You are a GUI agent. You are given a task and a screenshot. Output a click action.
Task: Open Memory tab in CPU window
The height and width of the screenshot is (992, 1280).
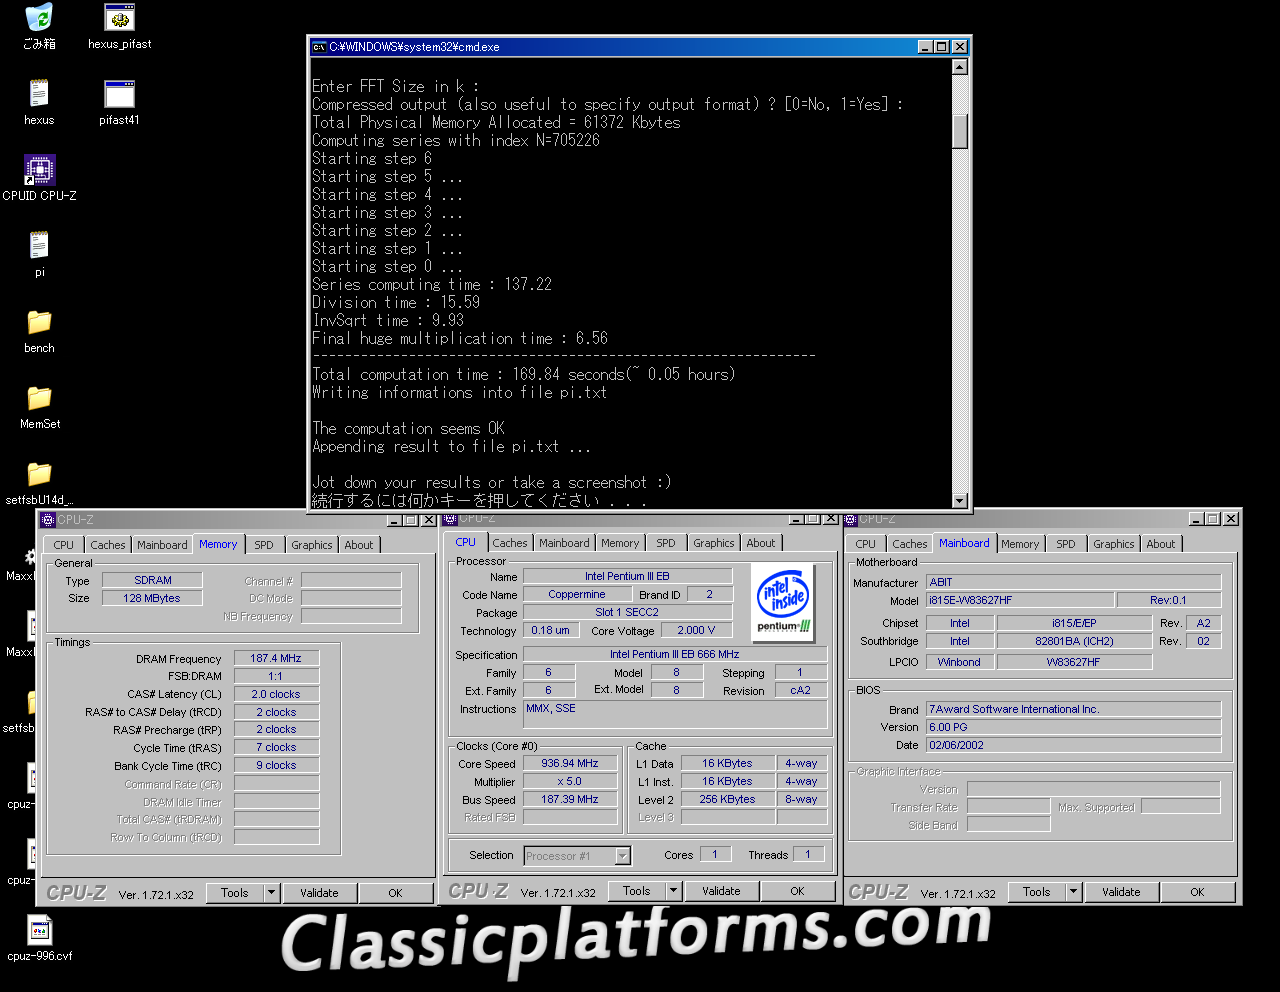click(620, 543)
